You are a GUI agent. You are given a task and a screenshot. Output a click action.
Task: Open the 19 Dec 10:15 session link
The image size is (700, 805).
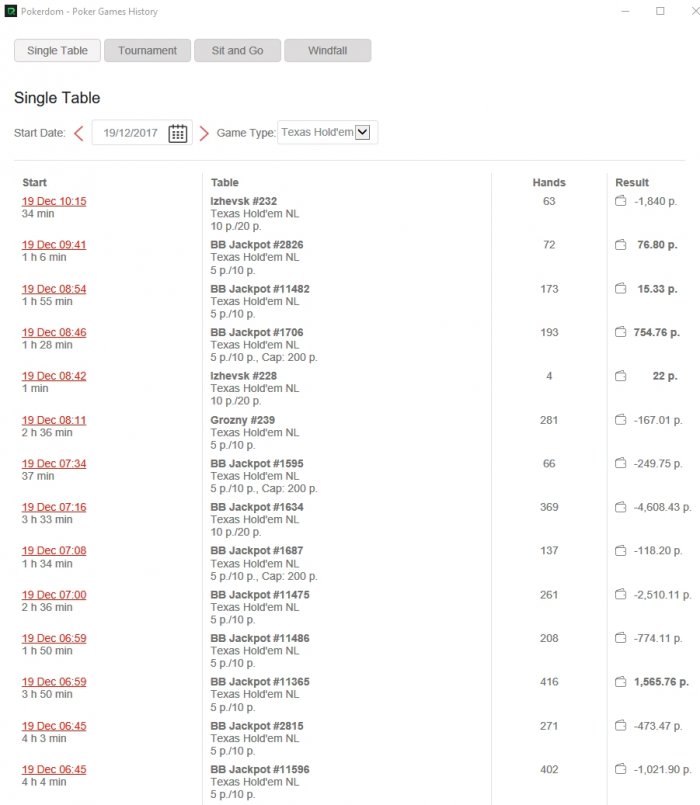(54, 201)
